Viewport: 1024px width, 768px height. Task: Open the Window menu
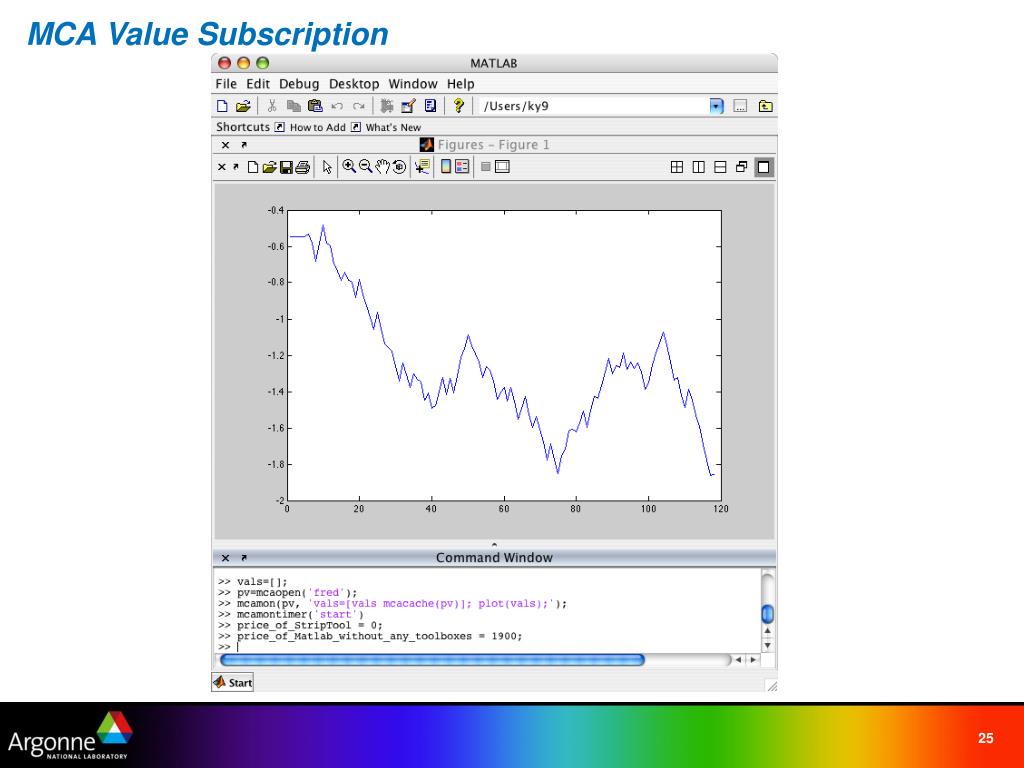pos(413,84)
